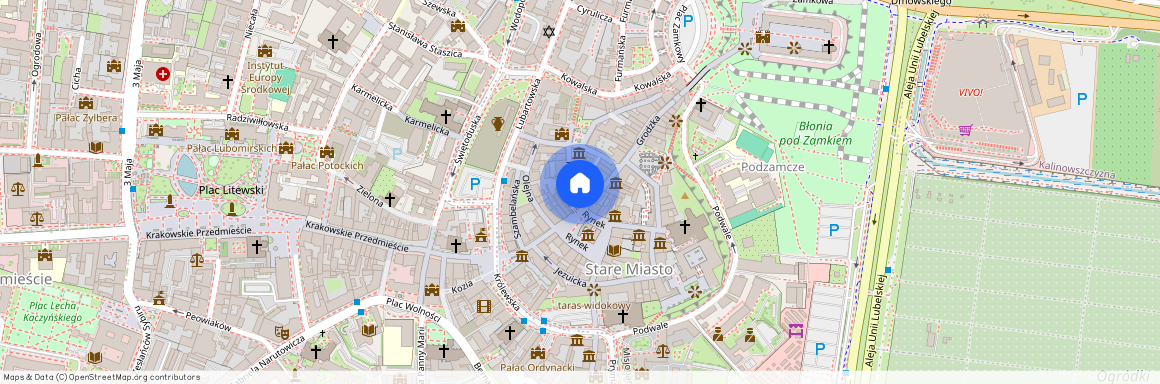Screen dimensions: 1160x384
Task: Click the Lubartowska street label
Action: click(529, 103)
